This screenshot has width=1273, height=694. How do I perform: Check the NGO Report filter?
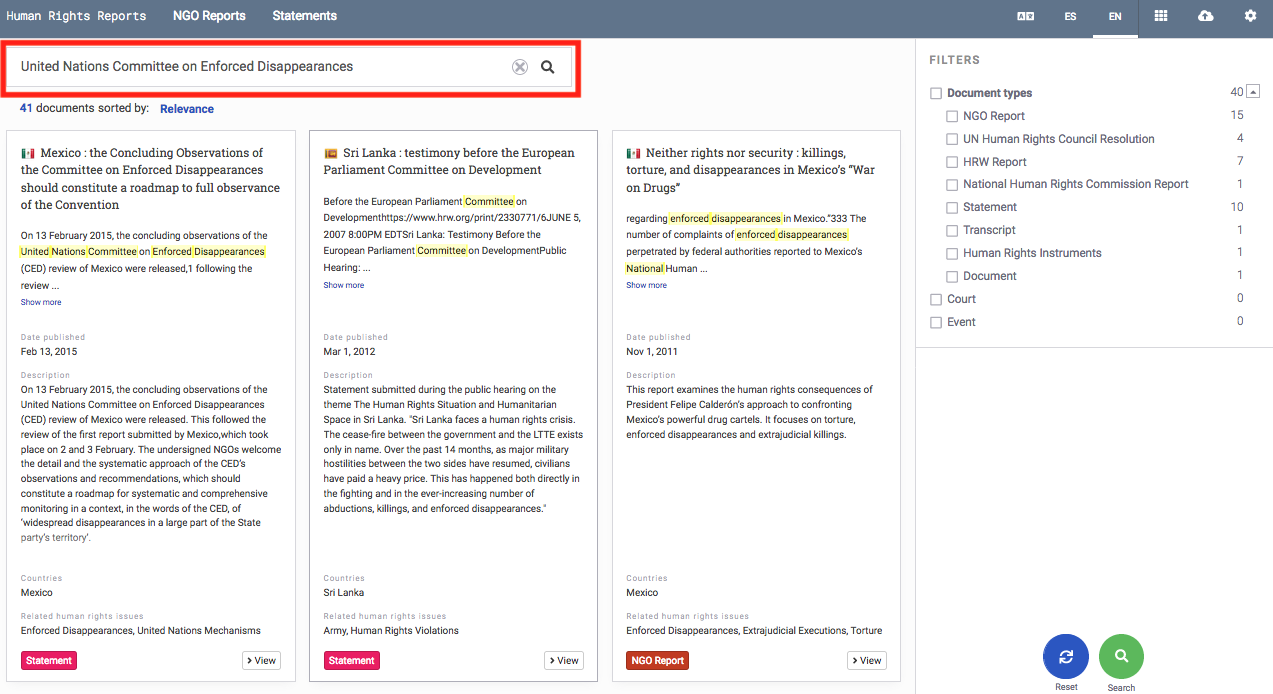tap(953, 116)
